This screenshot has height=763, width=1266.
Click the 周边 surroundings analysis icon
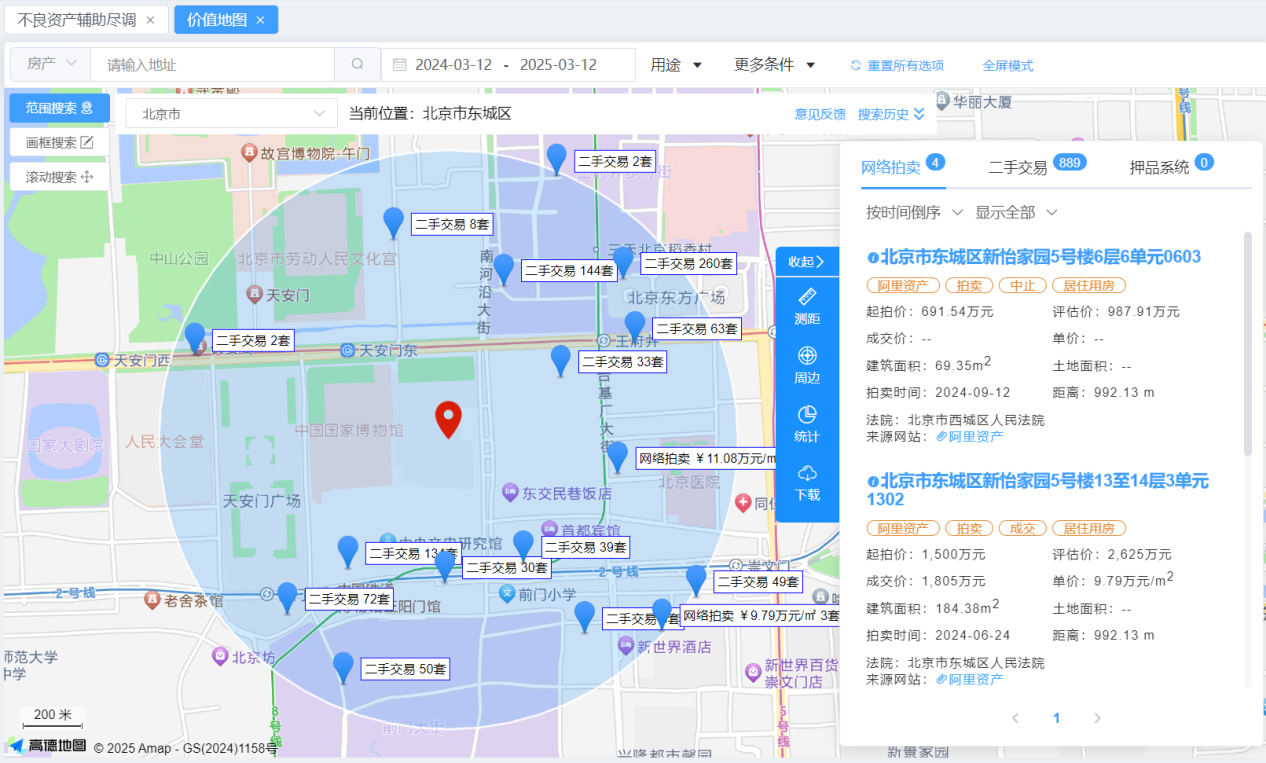(x=808, y=366)
